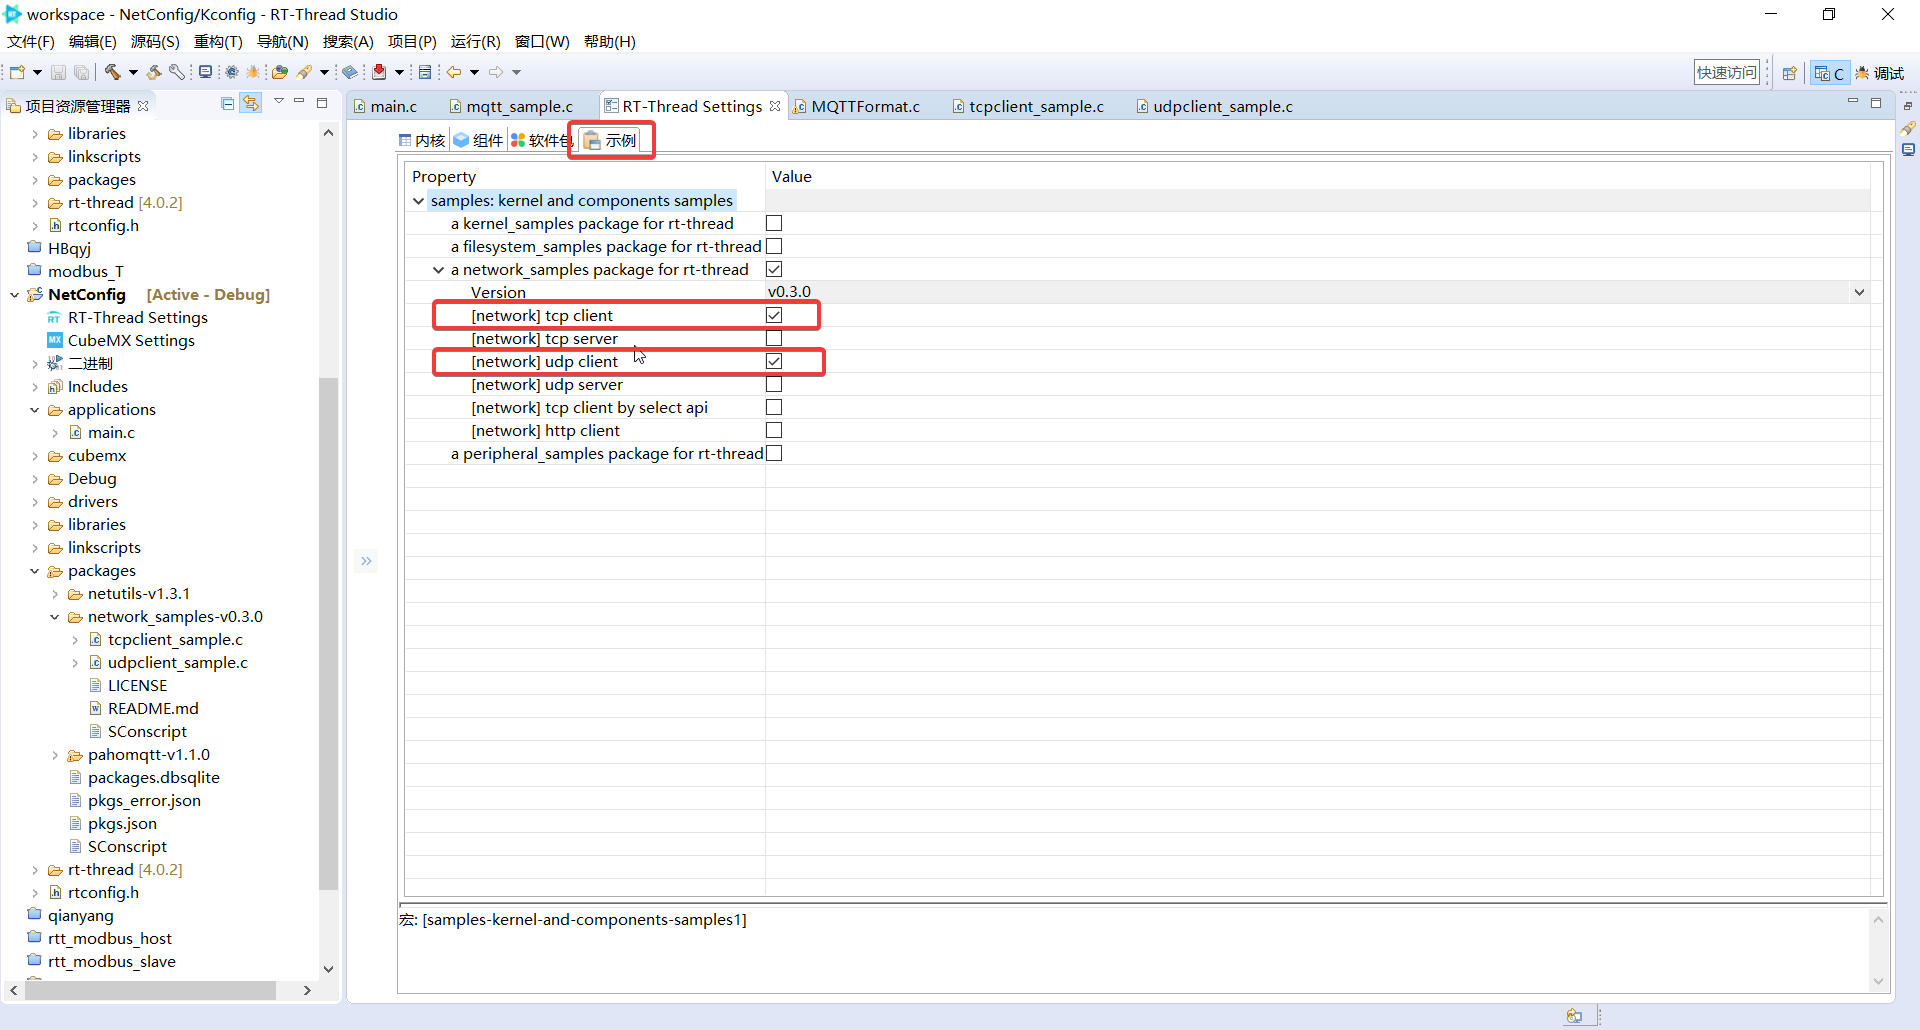This screenshot has height=1030, width=1920.
Task: Toggle Link with Editor icon
Action: (x=251, y=103)
